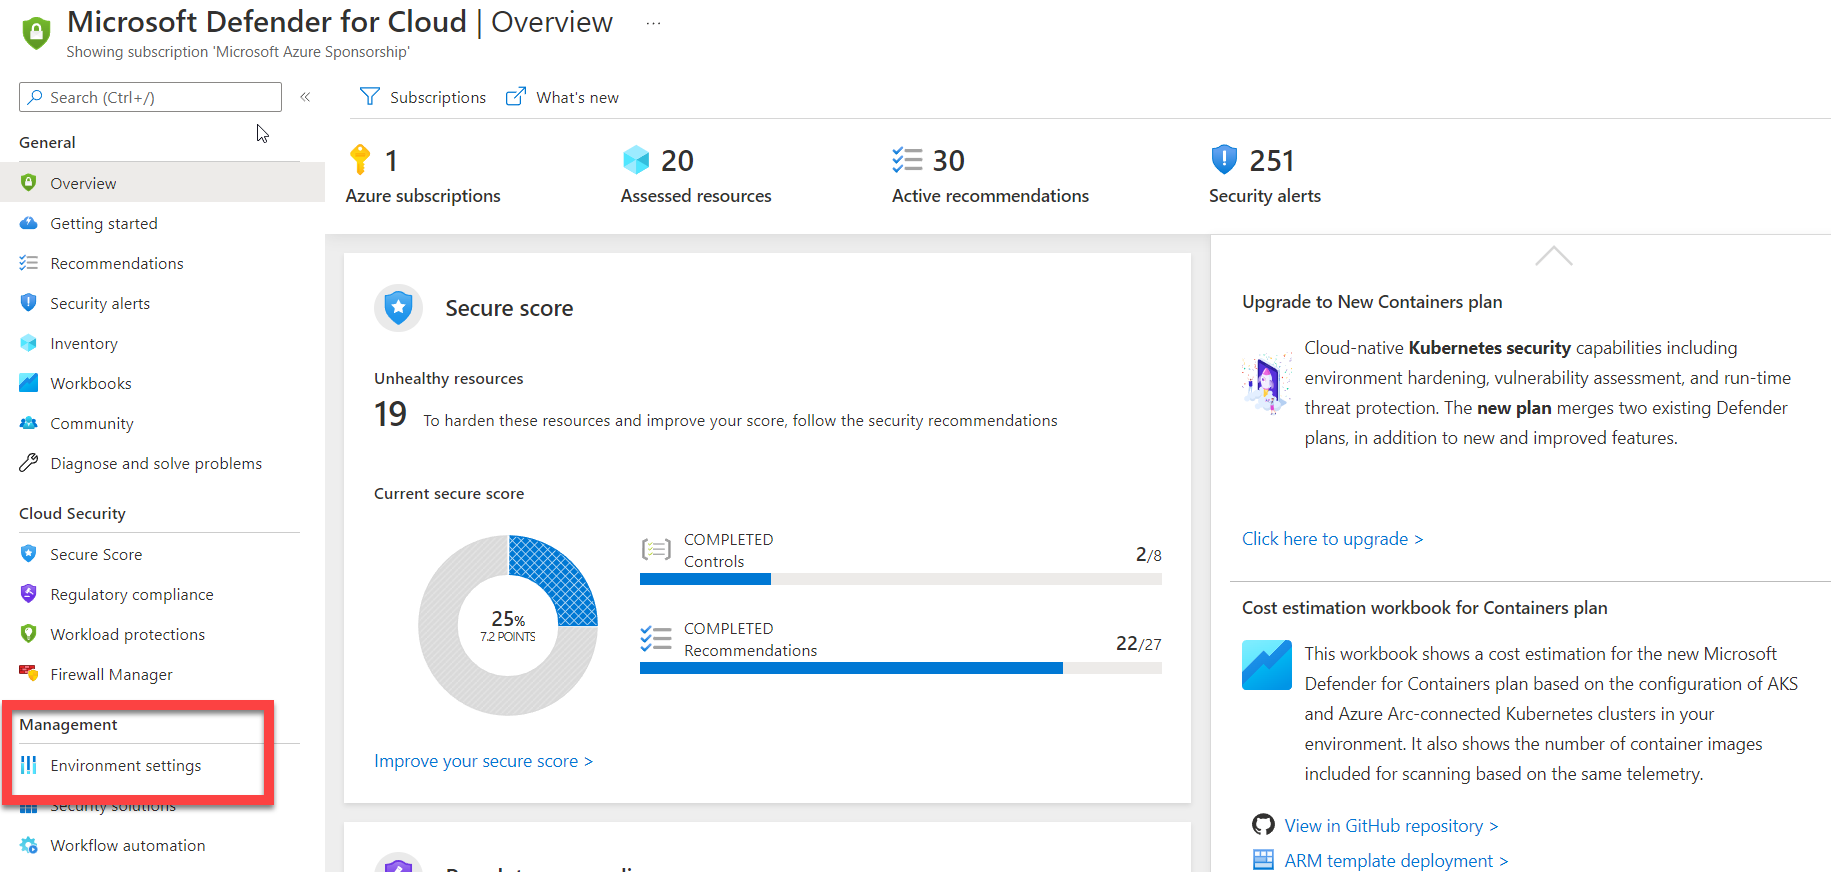
Task: Click here to upgrade link
Action: 1333,539
